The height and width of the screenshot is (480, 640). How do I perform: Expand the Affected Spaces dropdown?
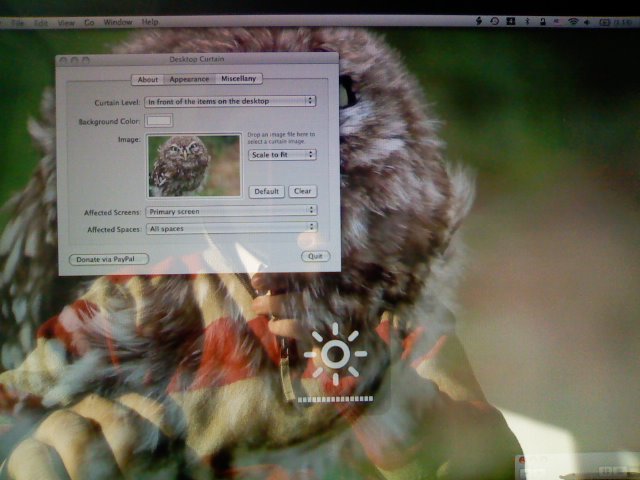232,228
